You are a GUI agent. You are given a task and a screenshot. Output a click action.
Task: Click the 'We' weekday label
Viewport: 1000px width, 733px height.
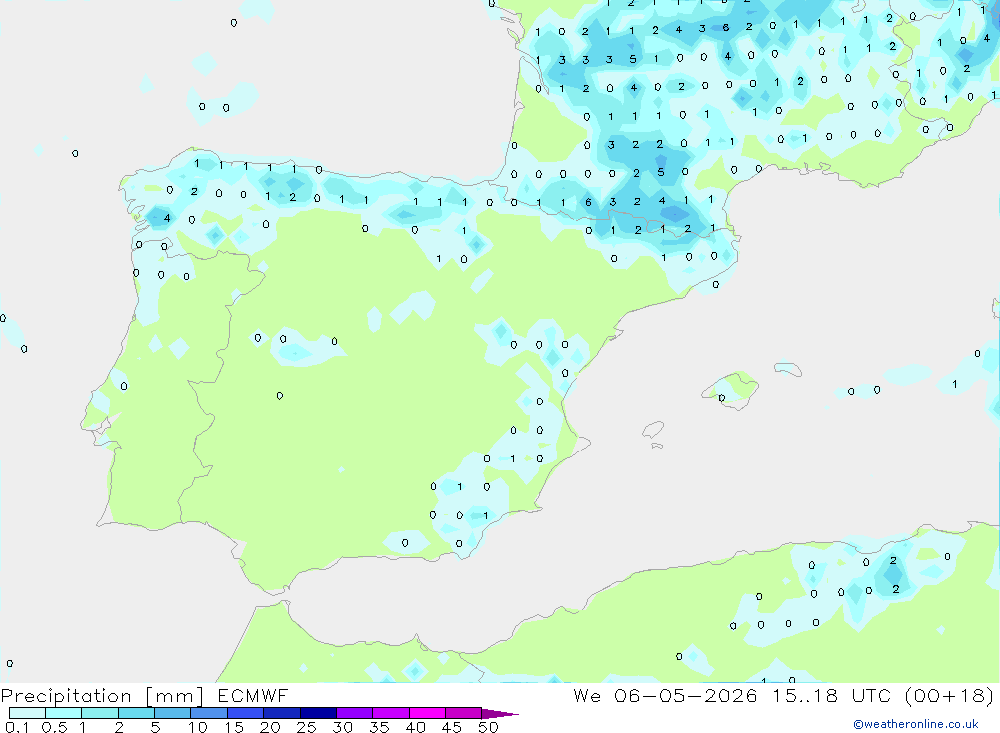coord(587,695)
